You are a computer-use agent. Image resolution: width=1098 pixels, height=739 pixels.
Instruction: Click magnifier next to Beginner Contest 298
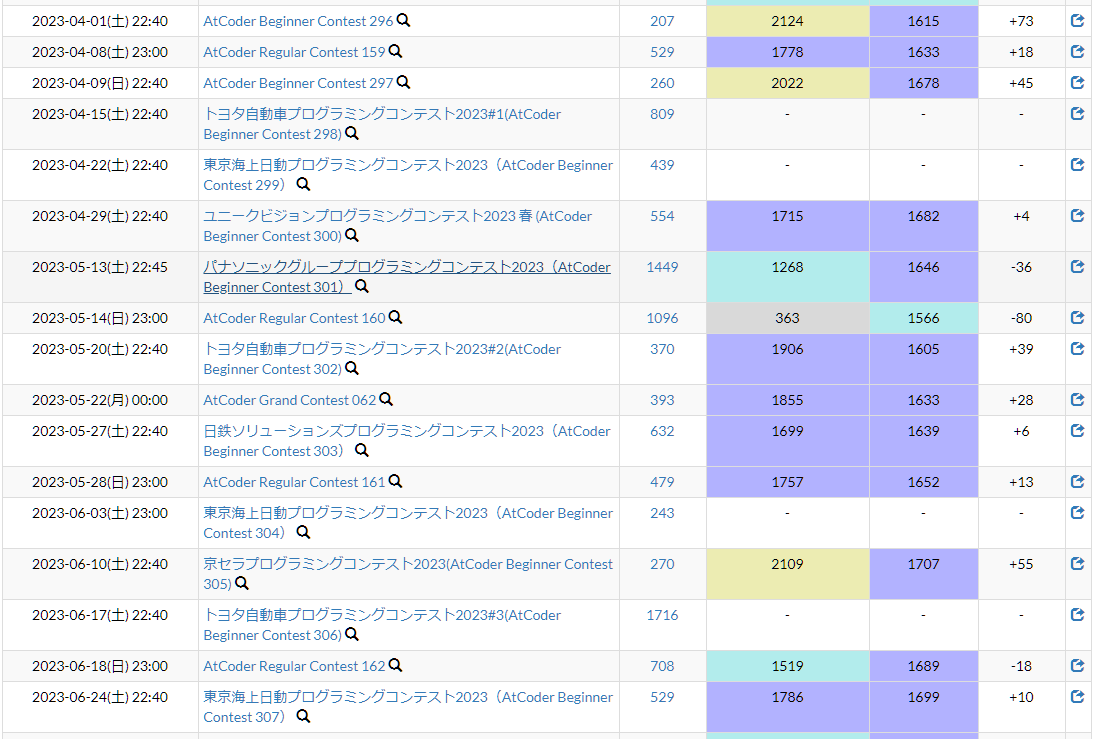[x=352, y=133]
